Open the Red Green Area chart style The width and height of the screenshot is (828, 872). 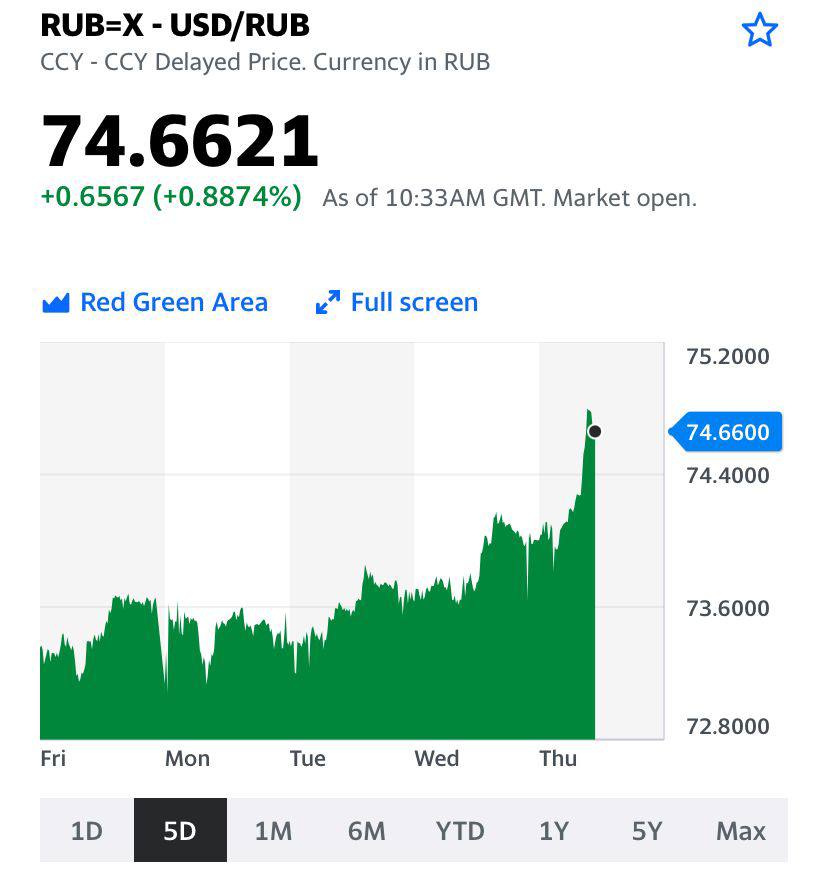point(155,303)
